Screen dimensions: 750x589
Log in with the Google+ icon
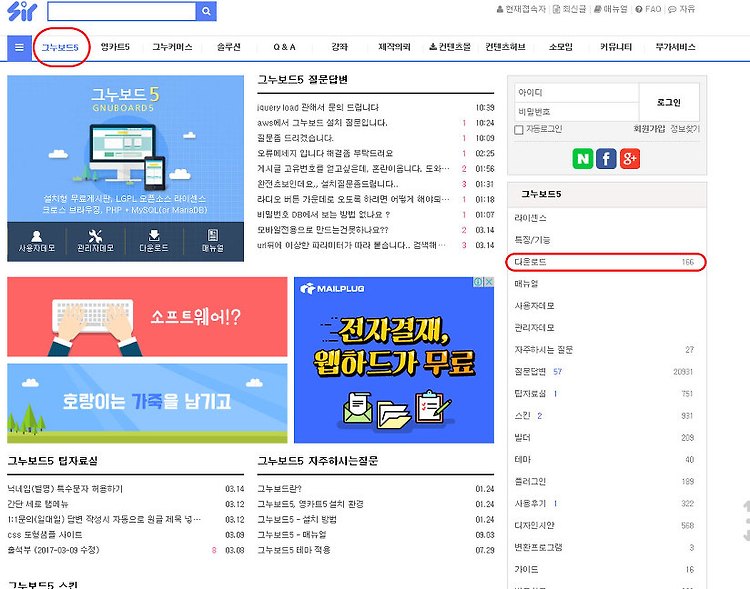(x=629, y=159)
